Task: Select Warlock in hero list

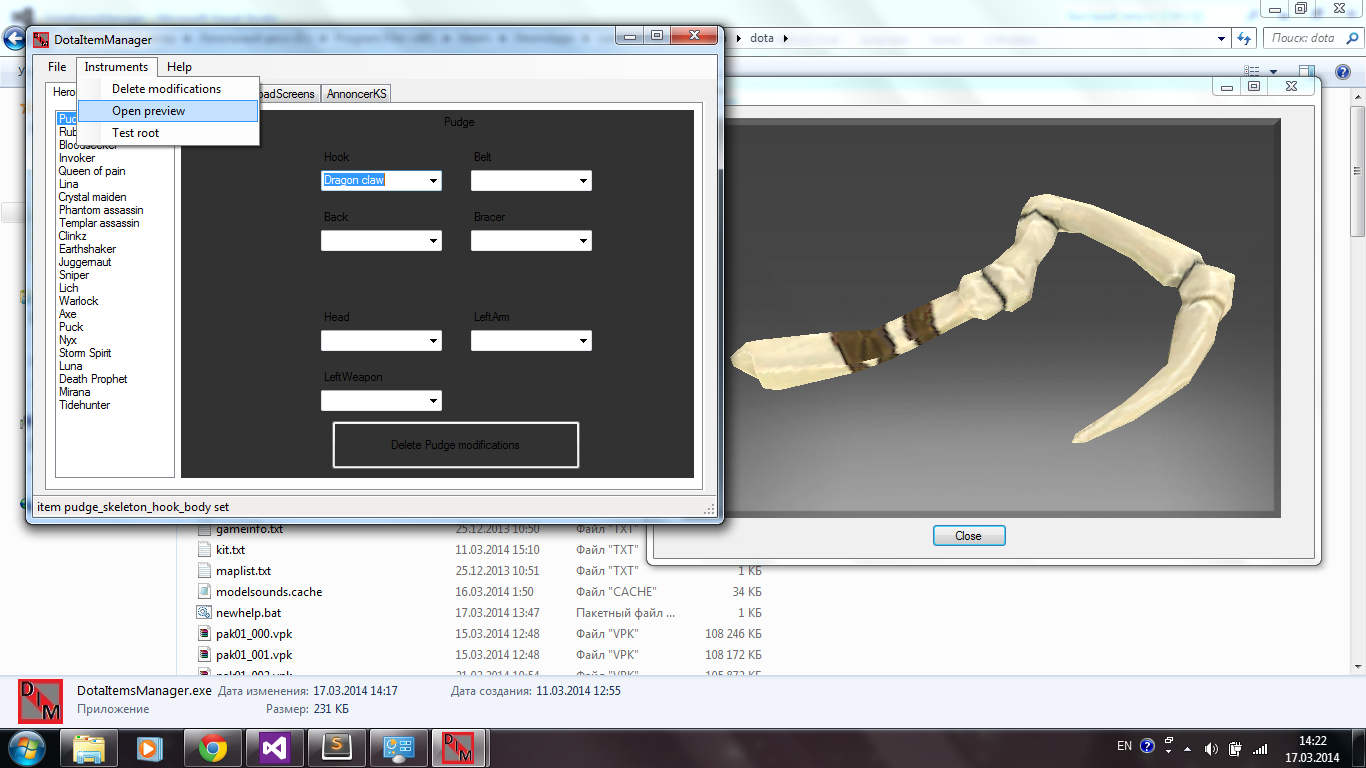Action: (78, 301)
